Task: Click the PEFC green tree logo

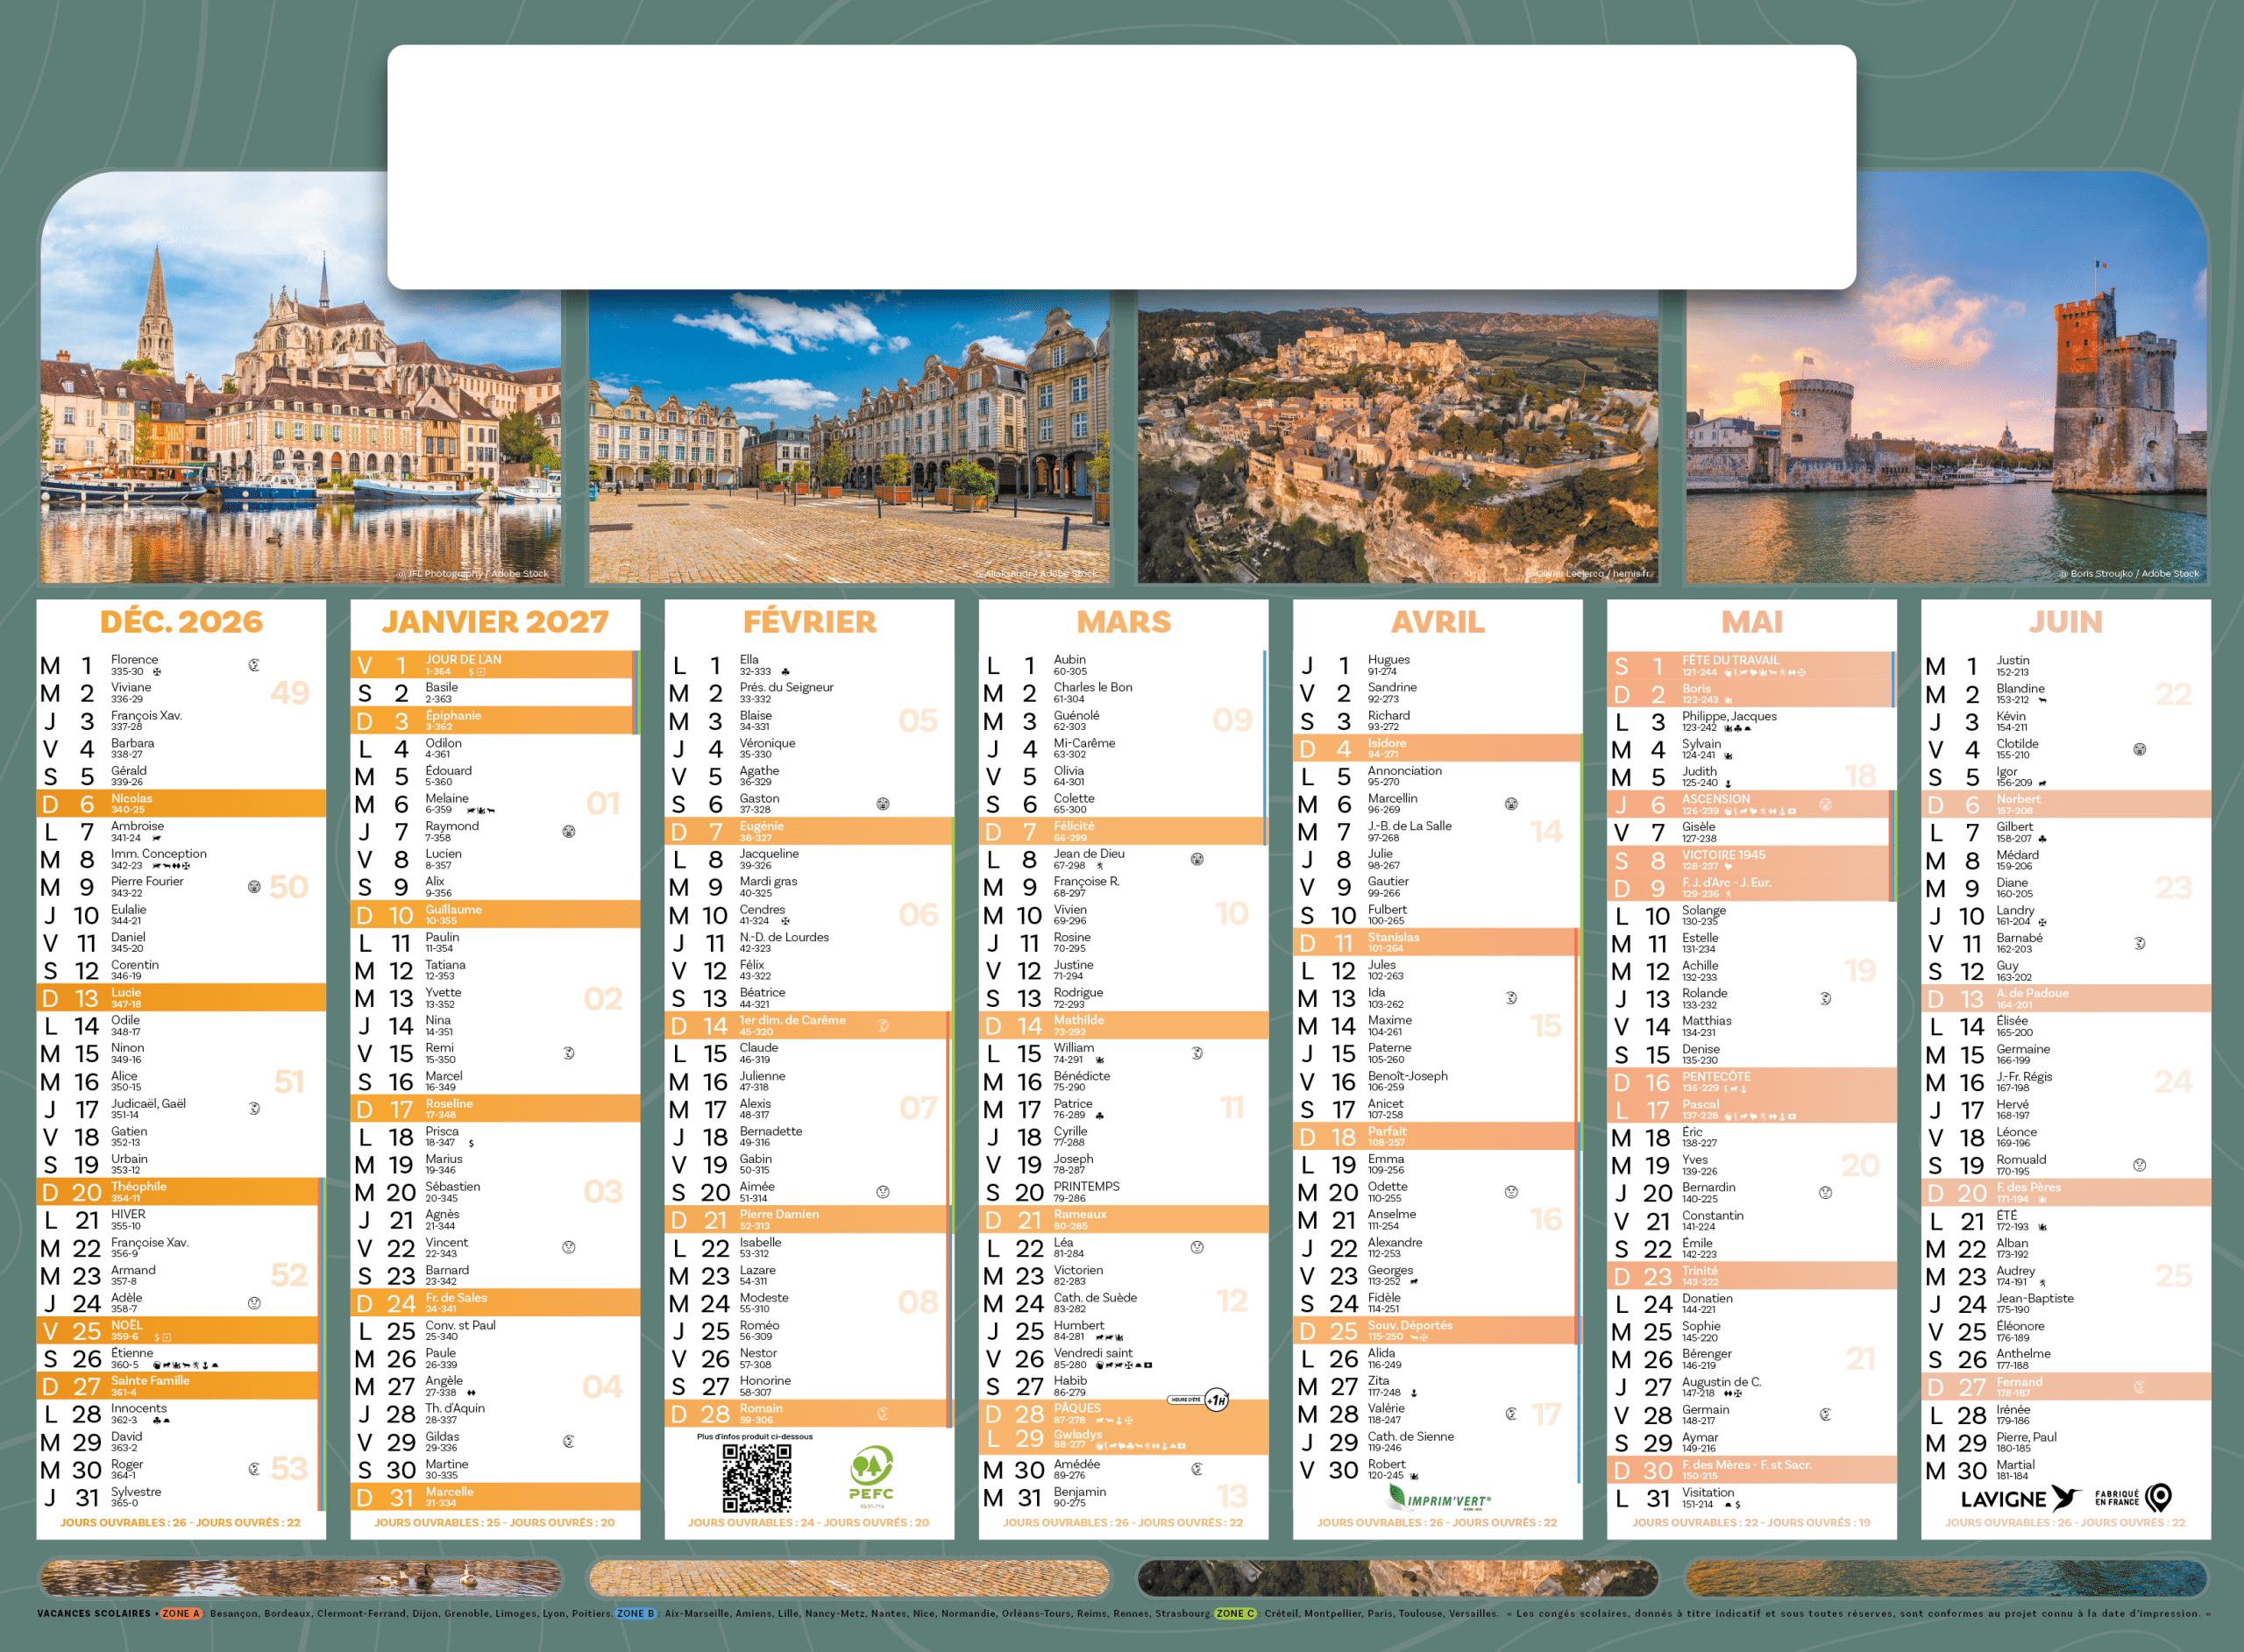Action: coord(871,1466)
